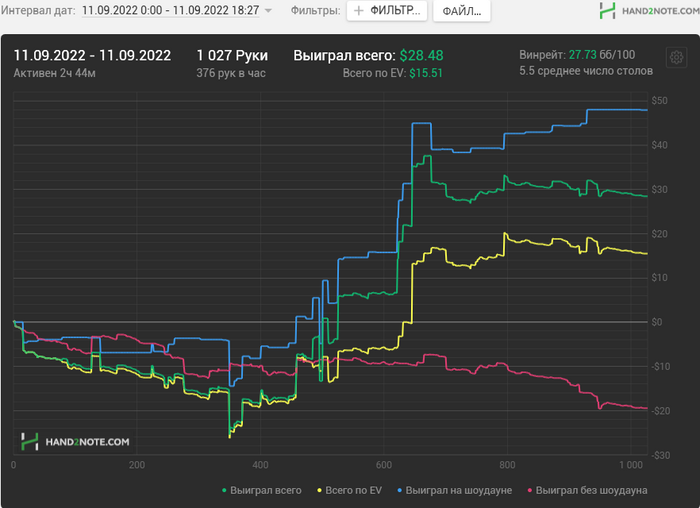This screenshot has height=508, width=700.
Task: Click the 1 027 Руки hand count
Action: point(232,55)
